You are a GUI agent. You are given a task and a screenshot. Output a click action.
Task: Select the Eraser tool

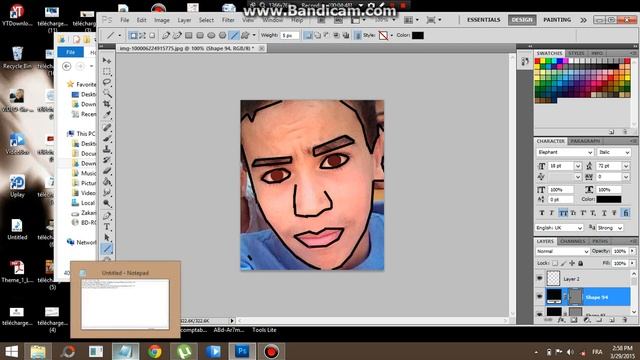pos(107,171)
